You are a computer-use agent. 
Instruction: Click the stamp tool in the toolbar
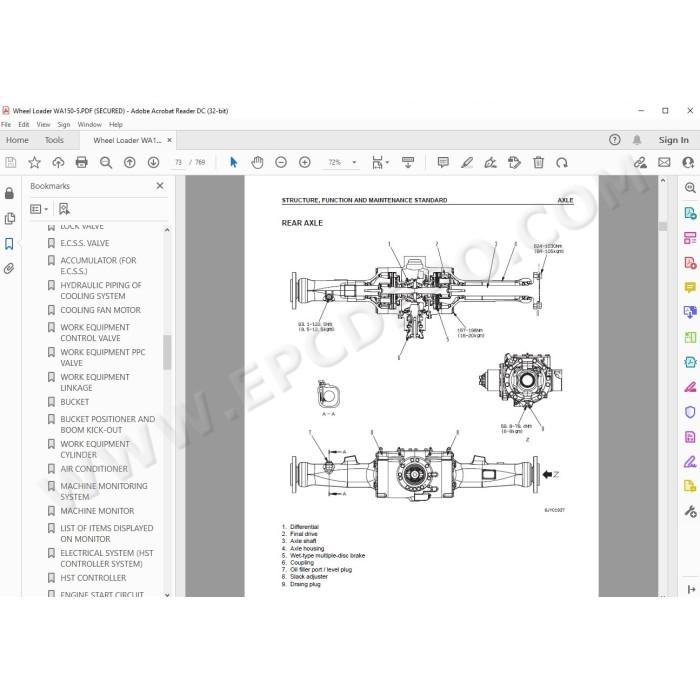coord(514,162)
